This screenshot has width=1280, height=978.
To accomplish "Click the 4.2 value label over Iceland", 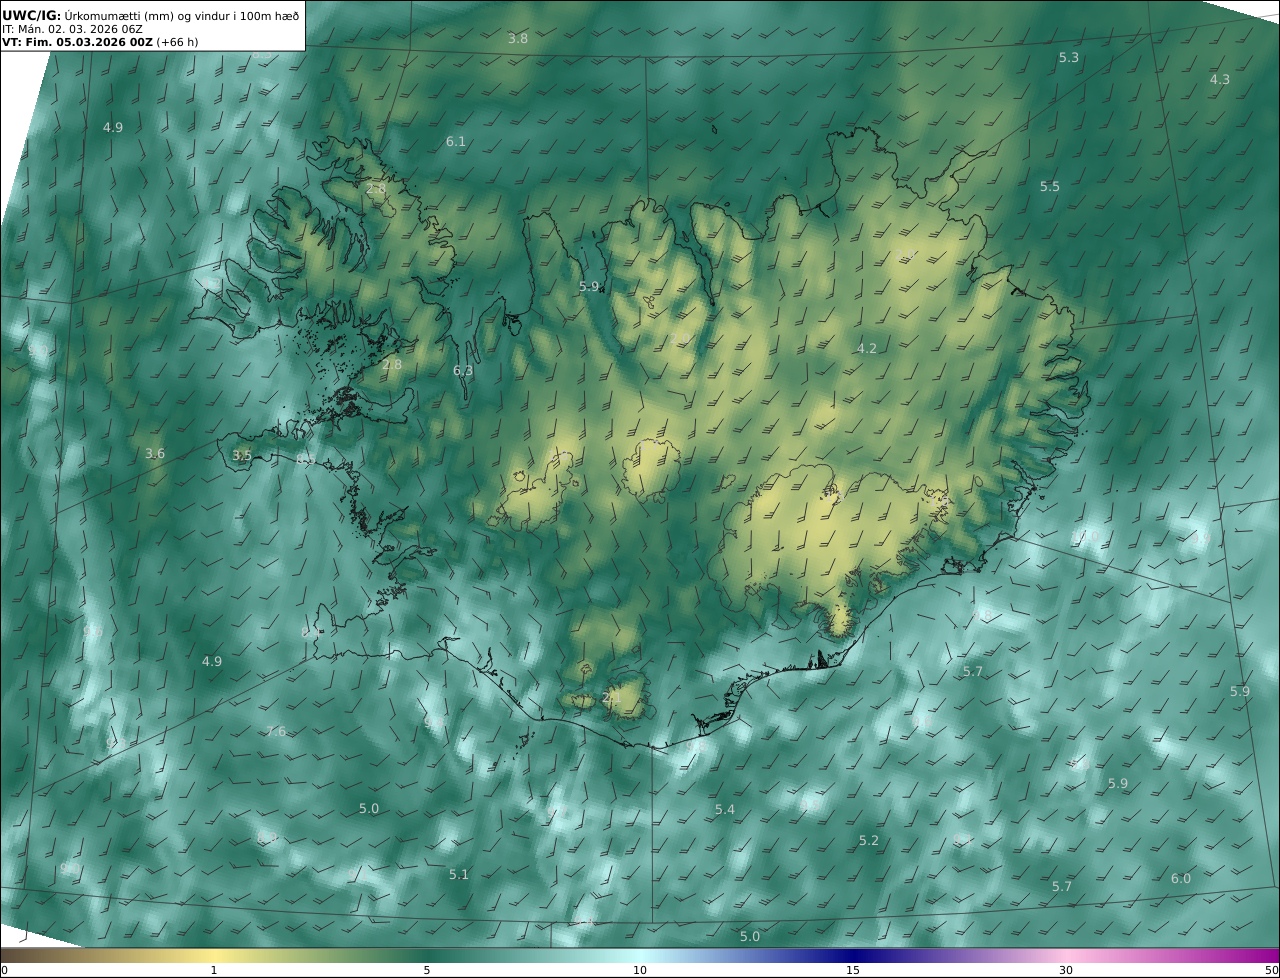I will 867,349.
